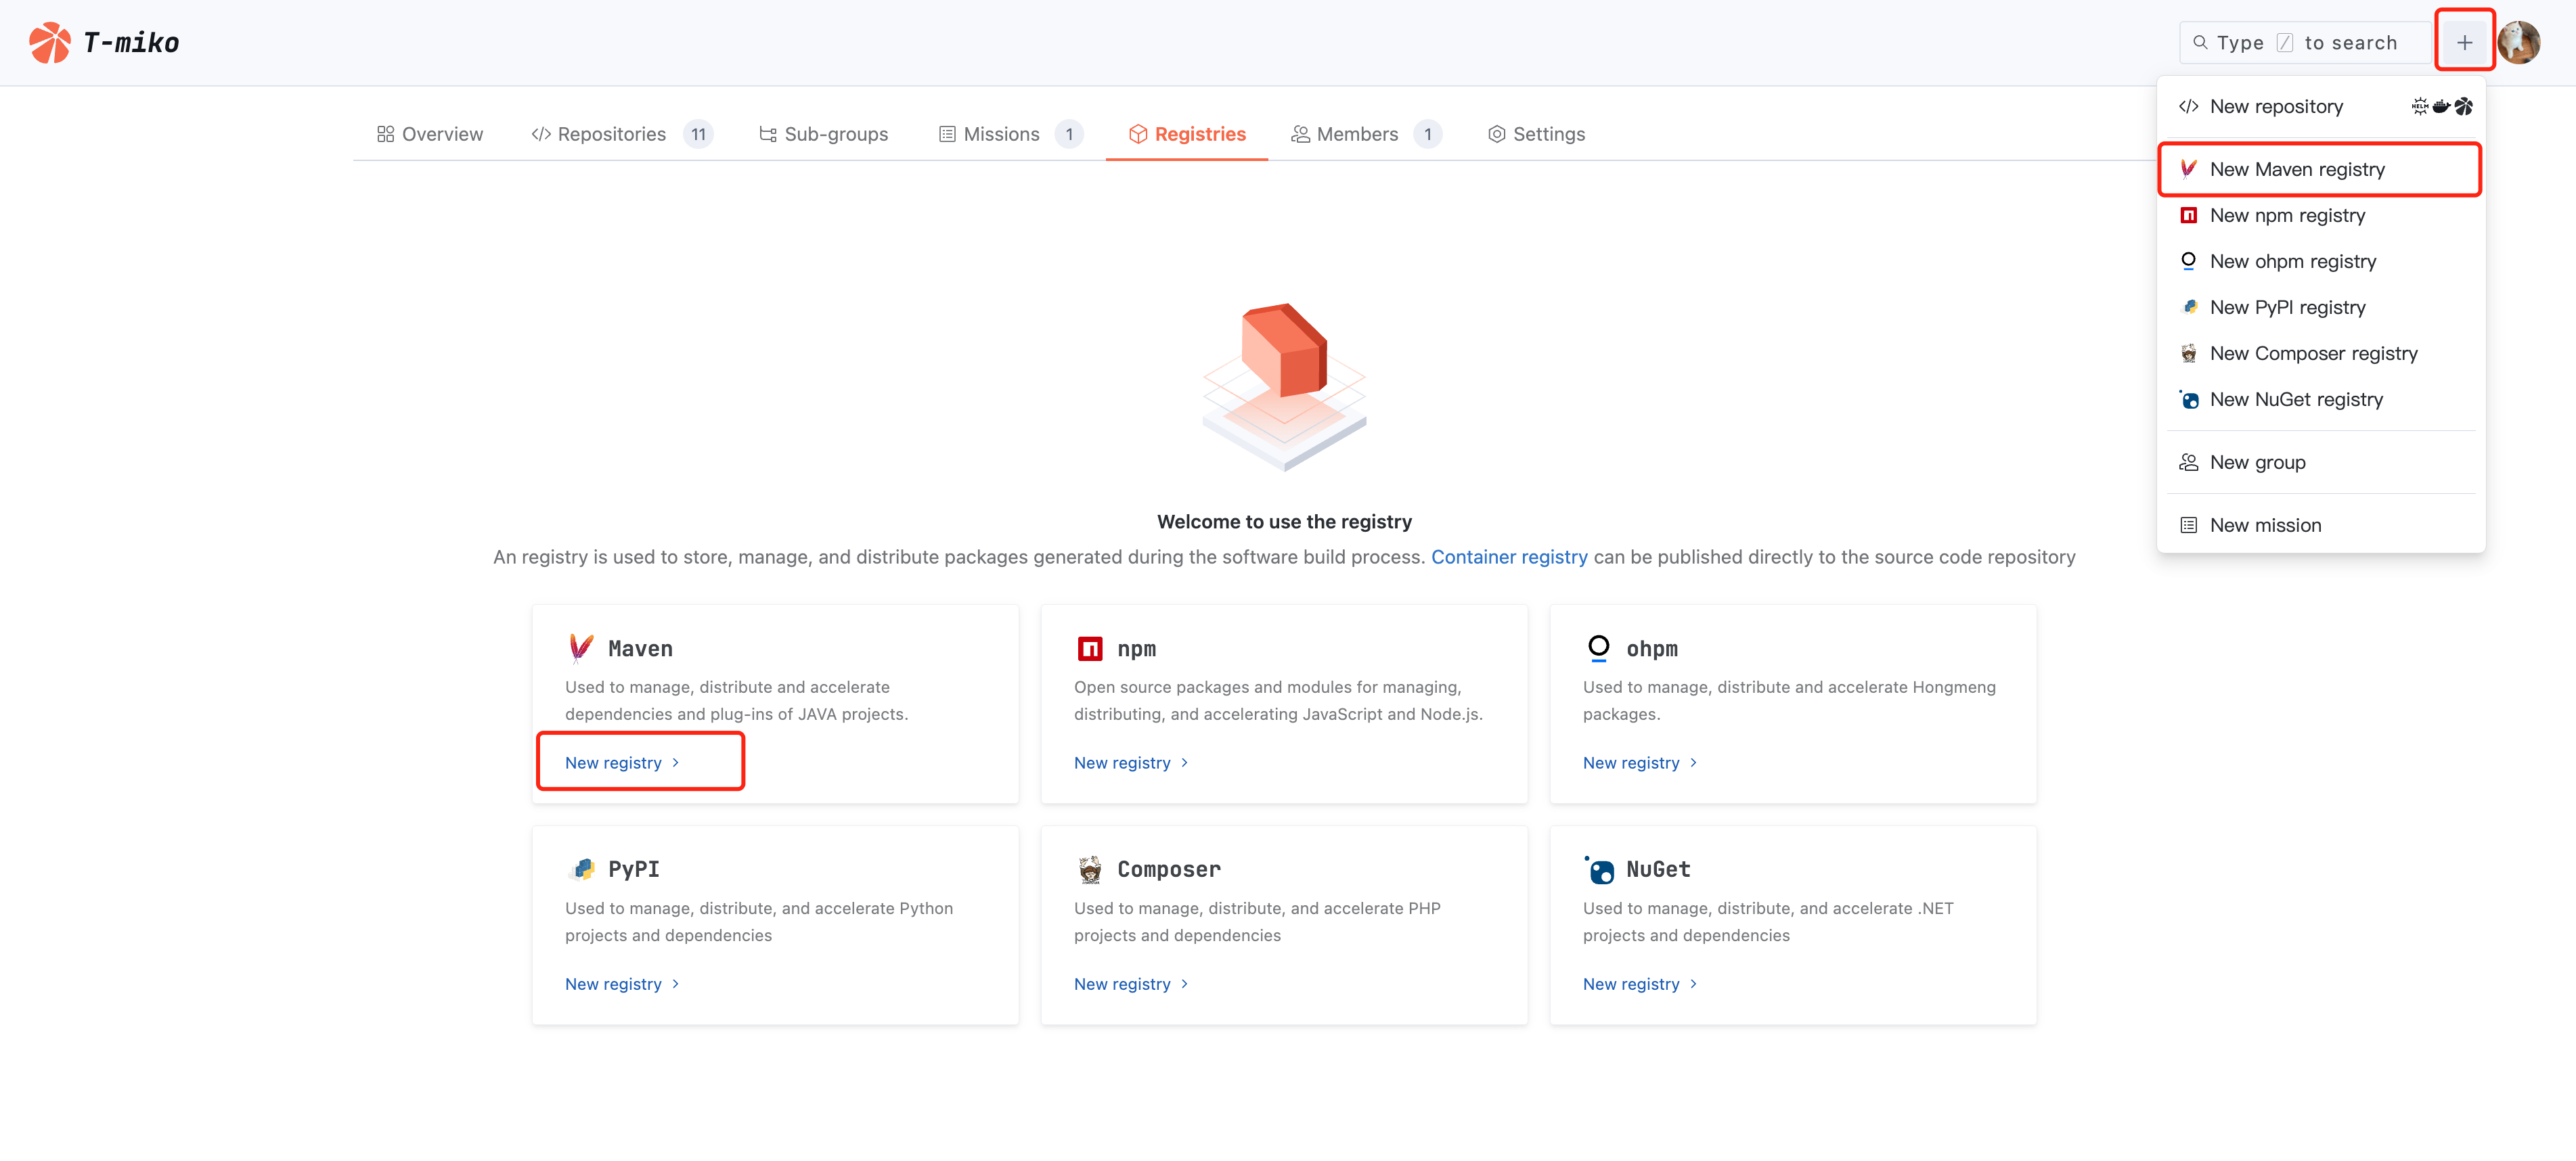Click the T-miko logo icon
This screenshot has height=1161, width=2576.
[x=49, y=42]
